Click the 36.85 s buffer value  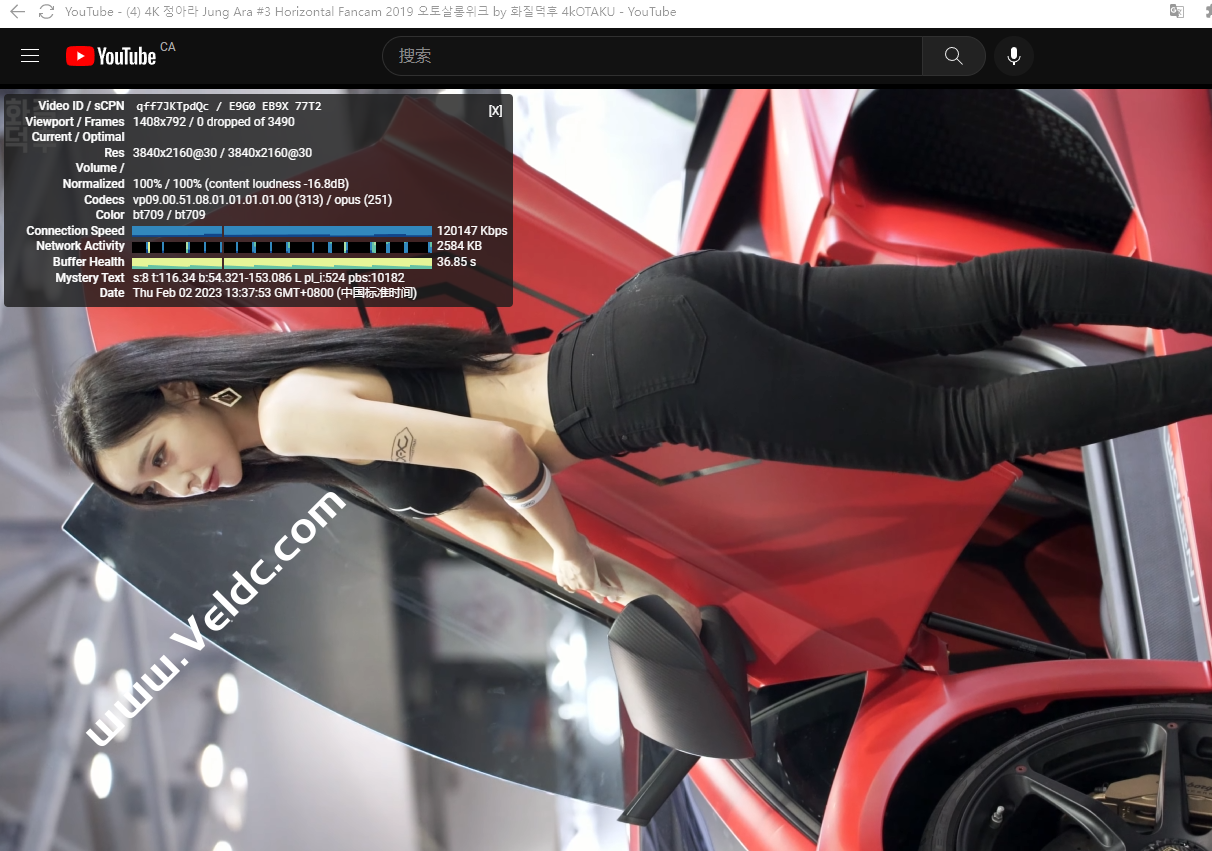coord(456,262)
